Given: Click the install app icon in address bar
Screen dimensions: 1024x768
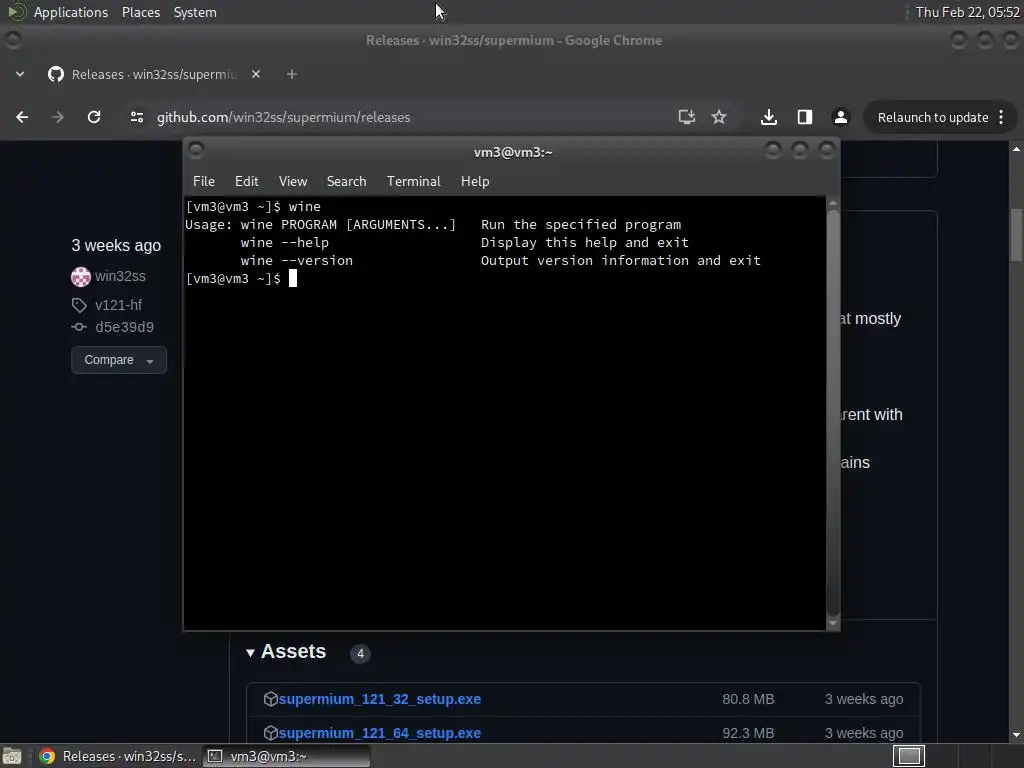Looking at the screenshot, I should tap(686, 117).
